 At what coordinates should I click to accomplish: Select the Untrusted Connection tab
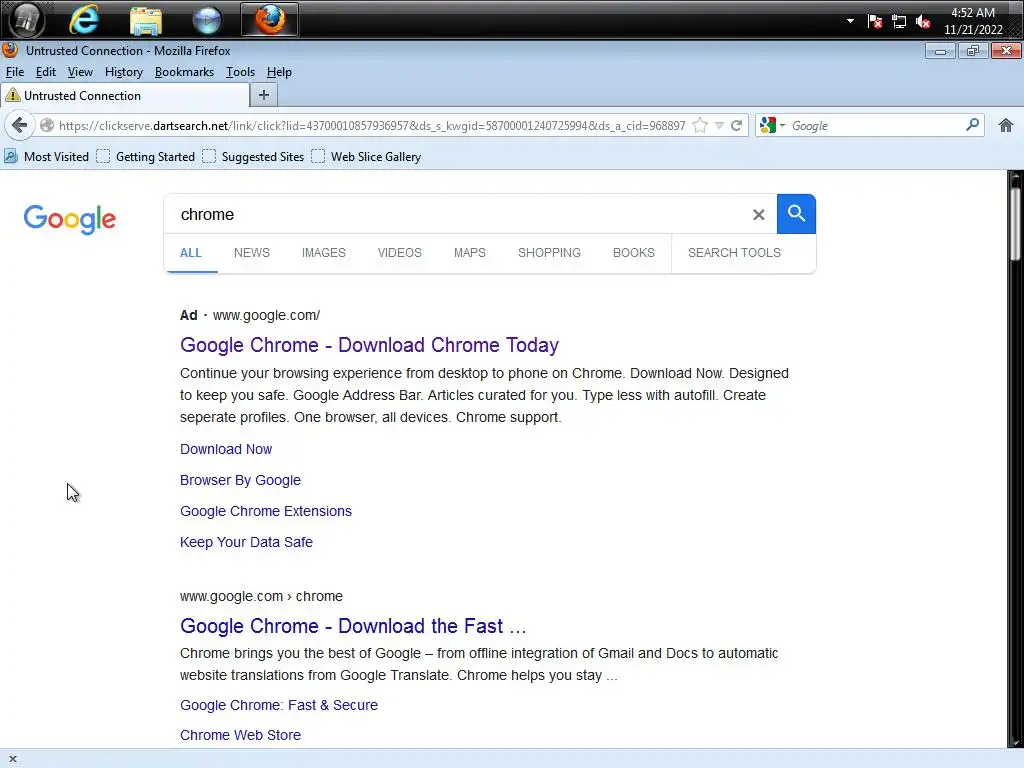(x=125, y=95)
